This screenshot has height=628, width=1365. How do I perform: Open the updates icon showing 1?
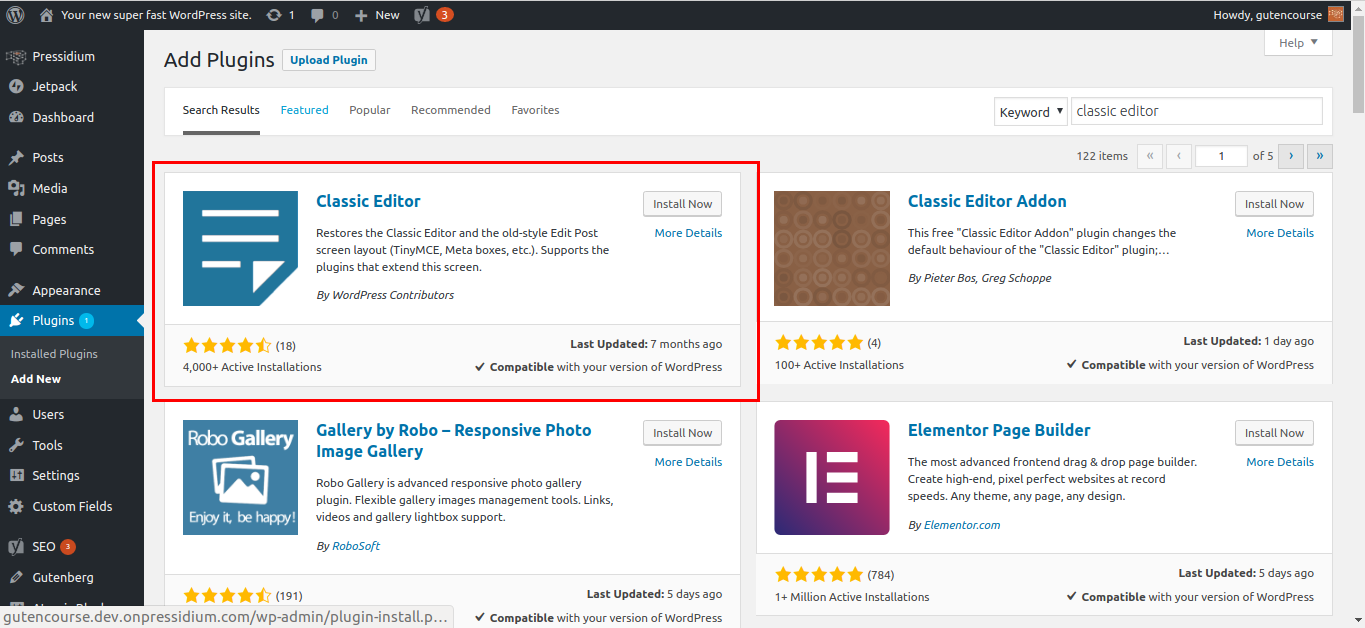274,15
